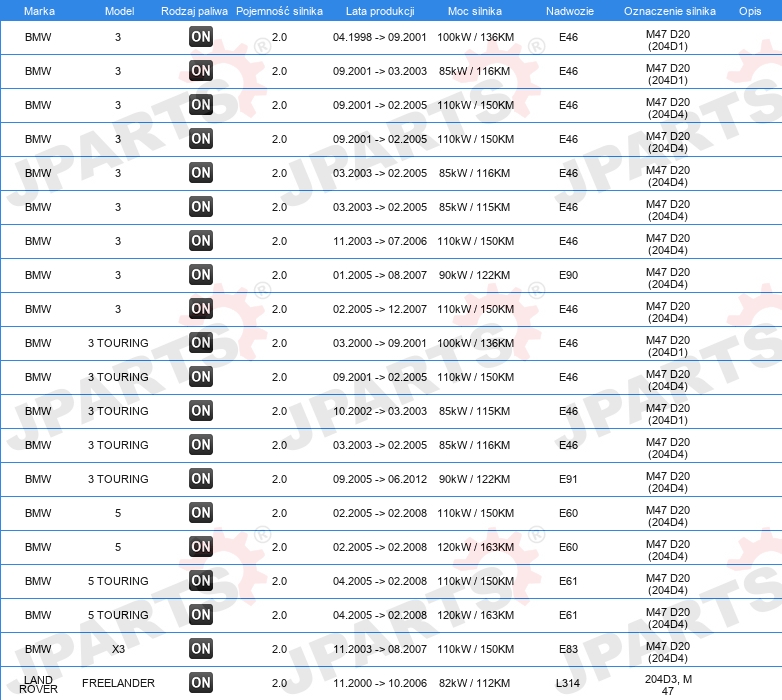Image resolution: width=782 pixels, height=700 pixels.
Task: Click ON icon for BMW 5 E60 110kW / 150KM
Action: 201,513
